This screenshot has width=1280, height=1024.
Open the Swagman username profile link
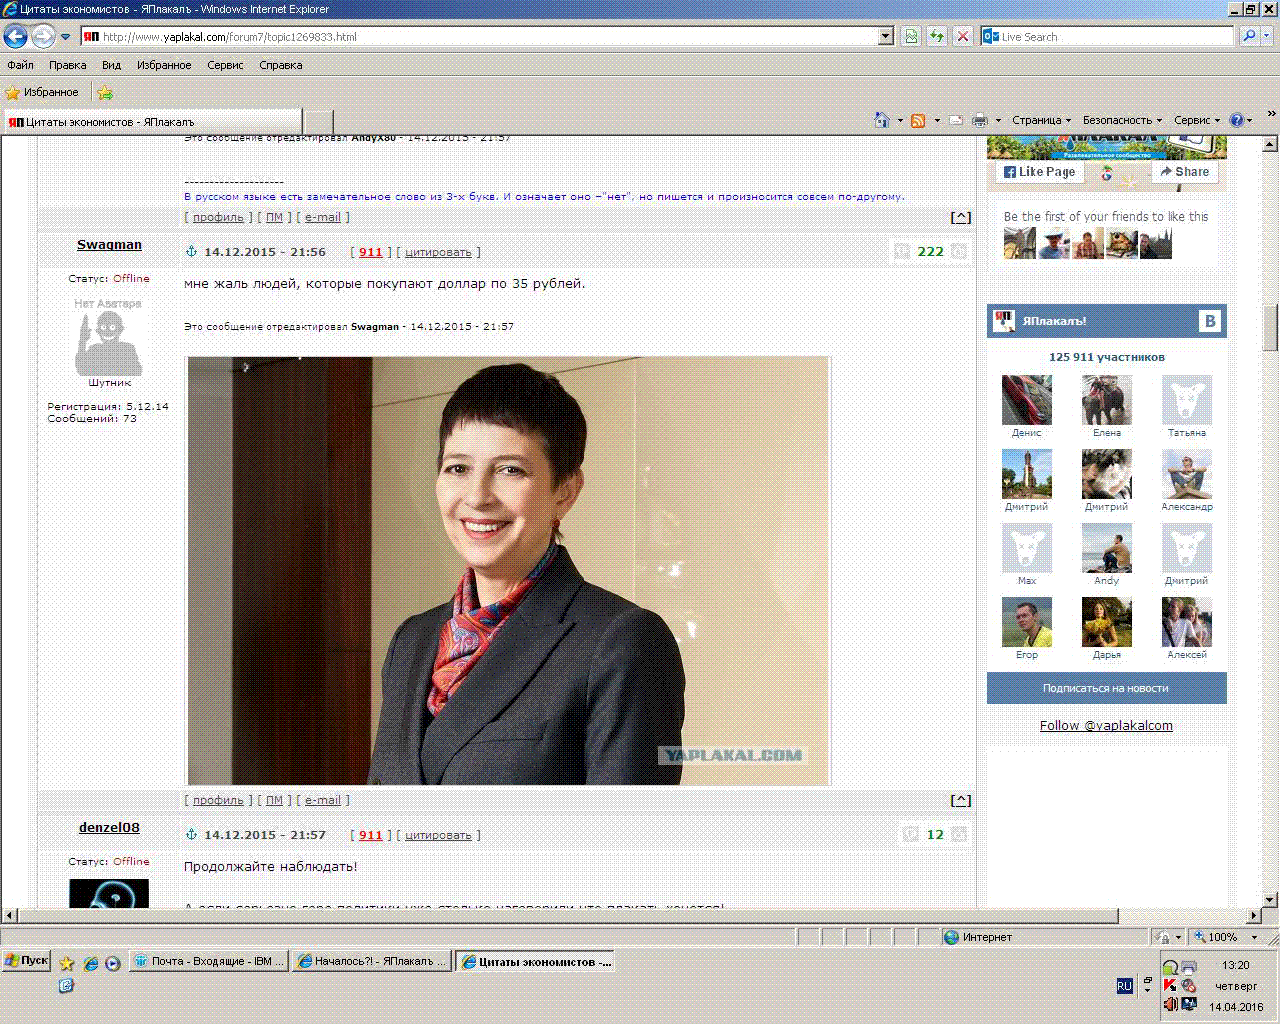click(x=109, y=245)
